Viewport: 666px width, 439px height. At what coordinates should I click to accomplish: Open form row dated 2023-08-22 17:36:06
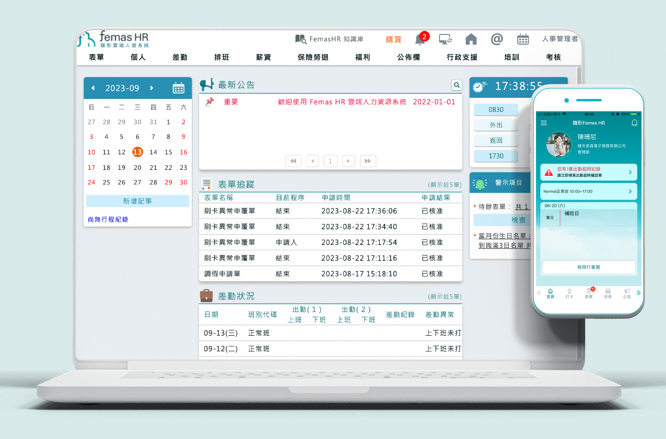(330, 211)
